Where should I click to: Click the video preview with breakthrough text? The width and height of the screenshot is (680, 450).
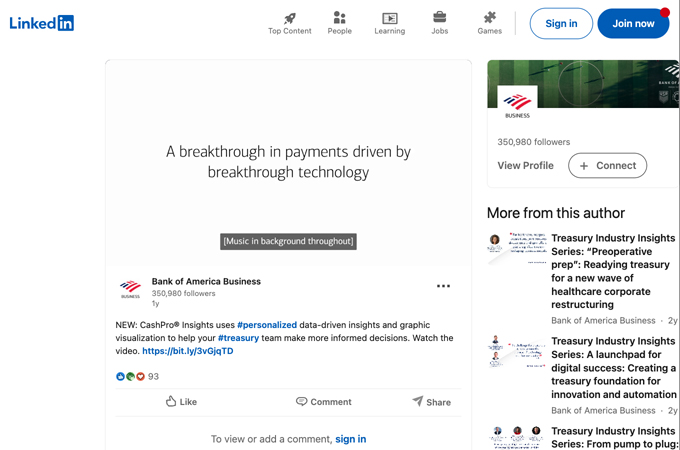pyautogui.click(x=288, y=162)
